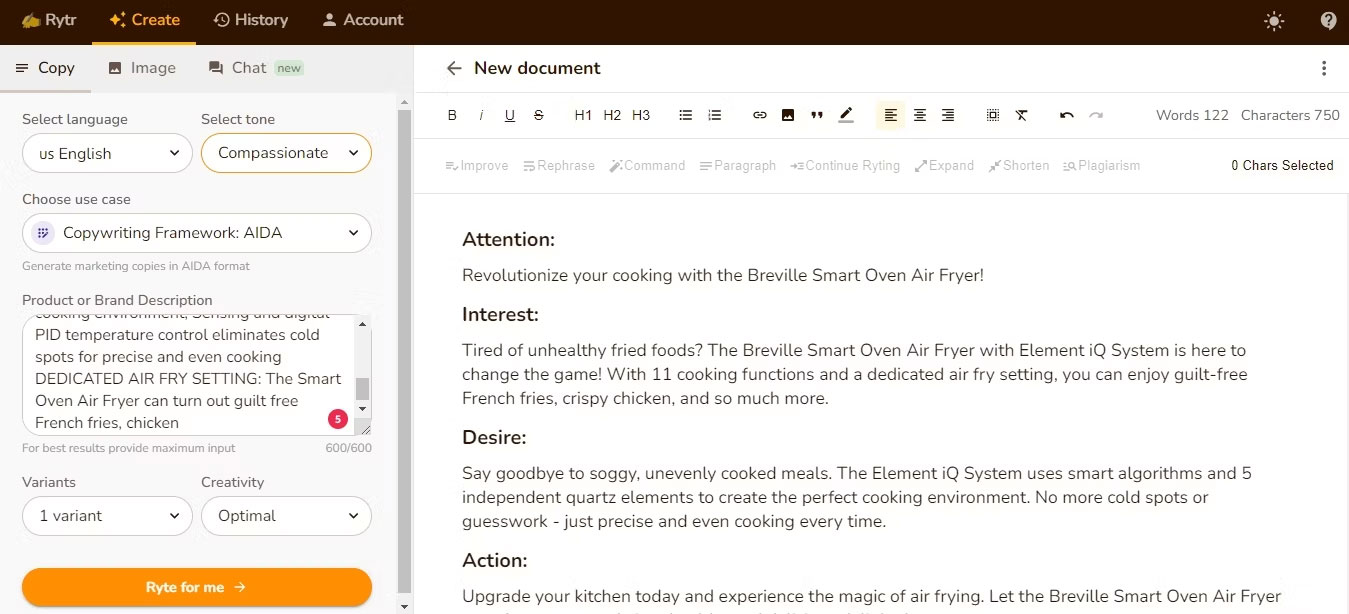Viewport: 1349px width, 614px height.
Task: Open use case dropdown Copywriting Framework: AIDA
Action: pyautogui.click(x=197, y=233)
